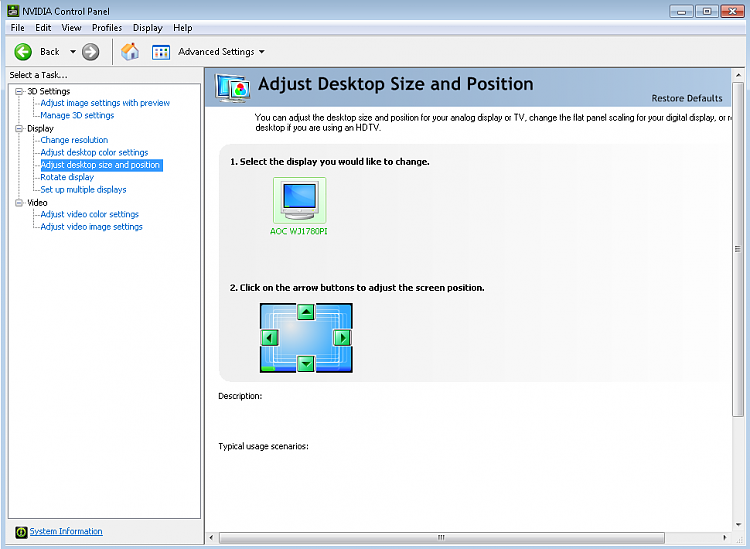Screen dimensions: 750x549
Task: Click the Display category label in tree
Action: point(40,128)
